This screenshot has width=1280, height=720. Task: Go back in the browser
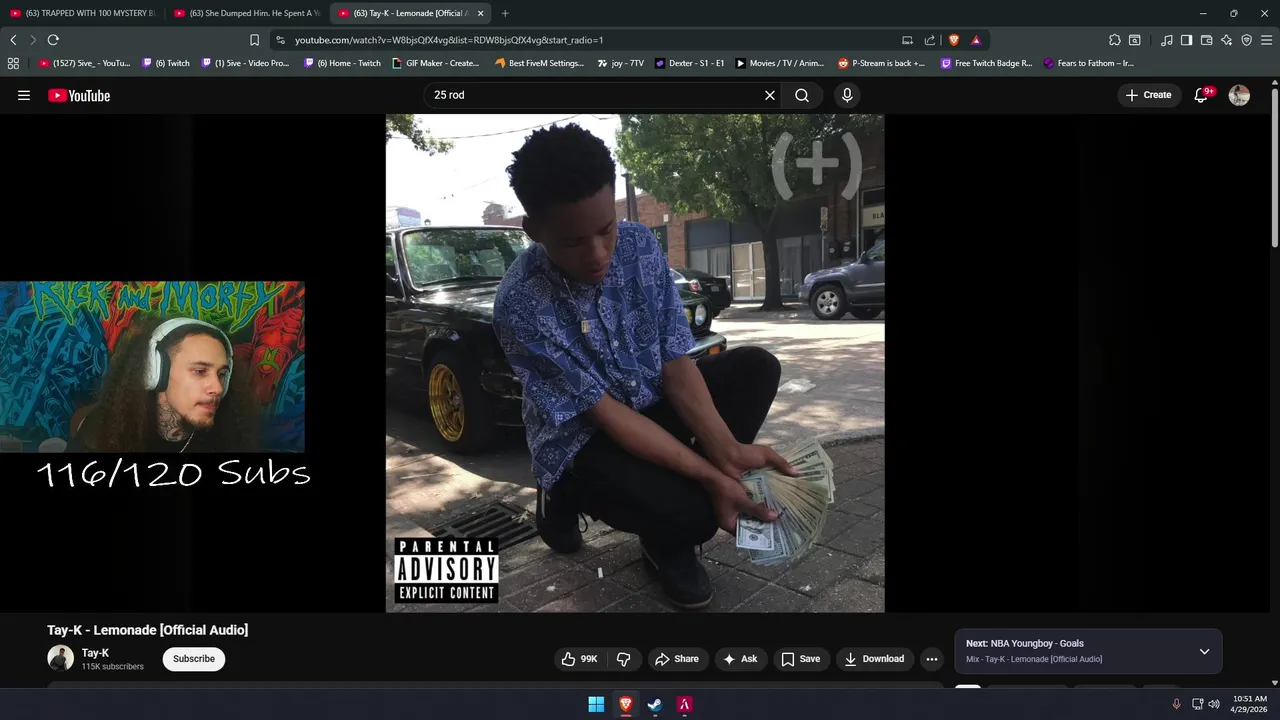[13, 40]
